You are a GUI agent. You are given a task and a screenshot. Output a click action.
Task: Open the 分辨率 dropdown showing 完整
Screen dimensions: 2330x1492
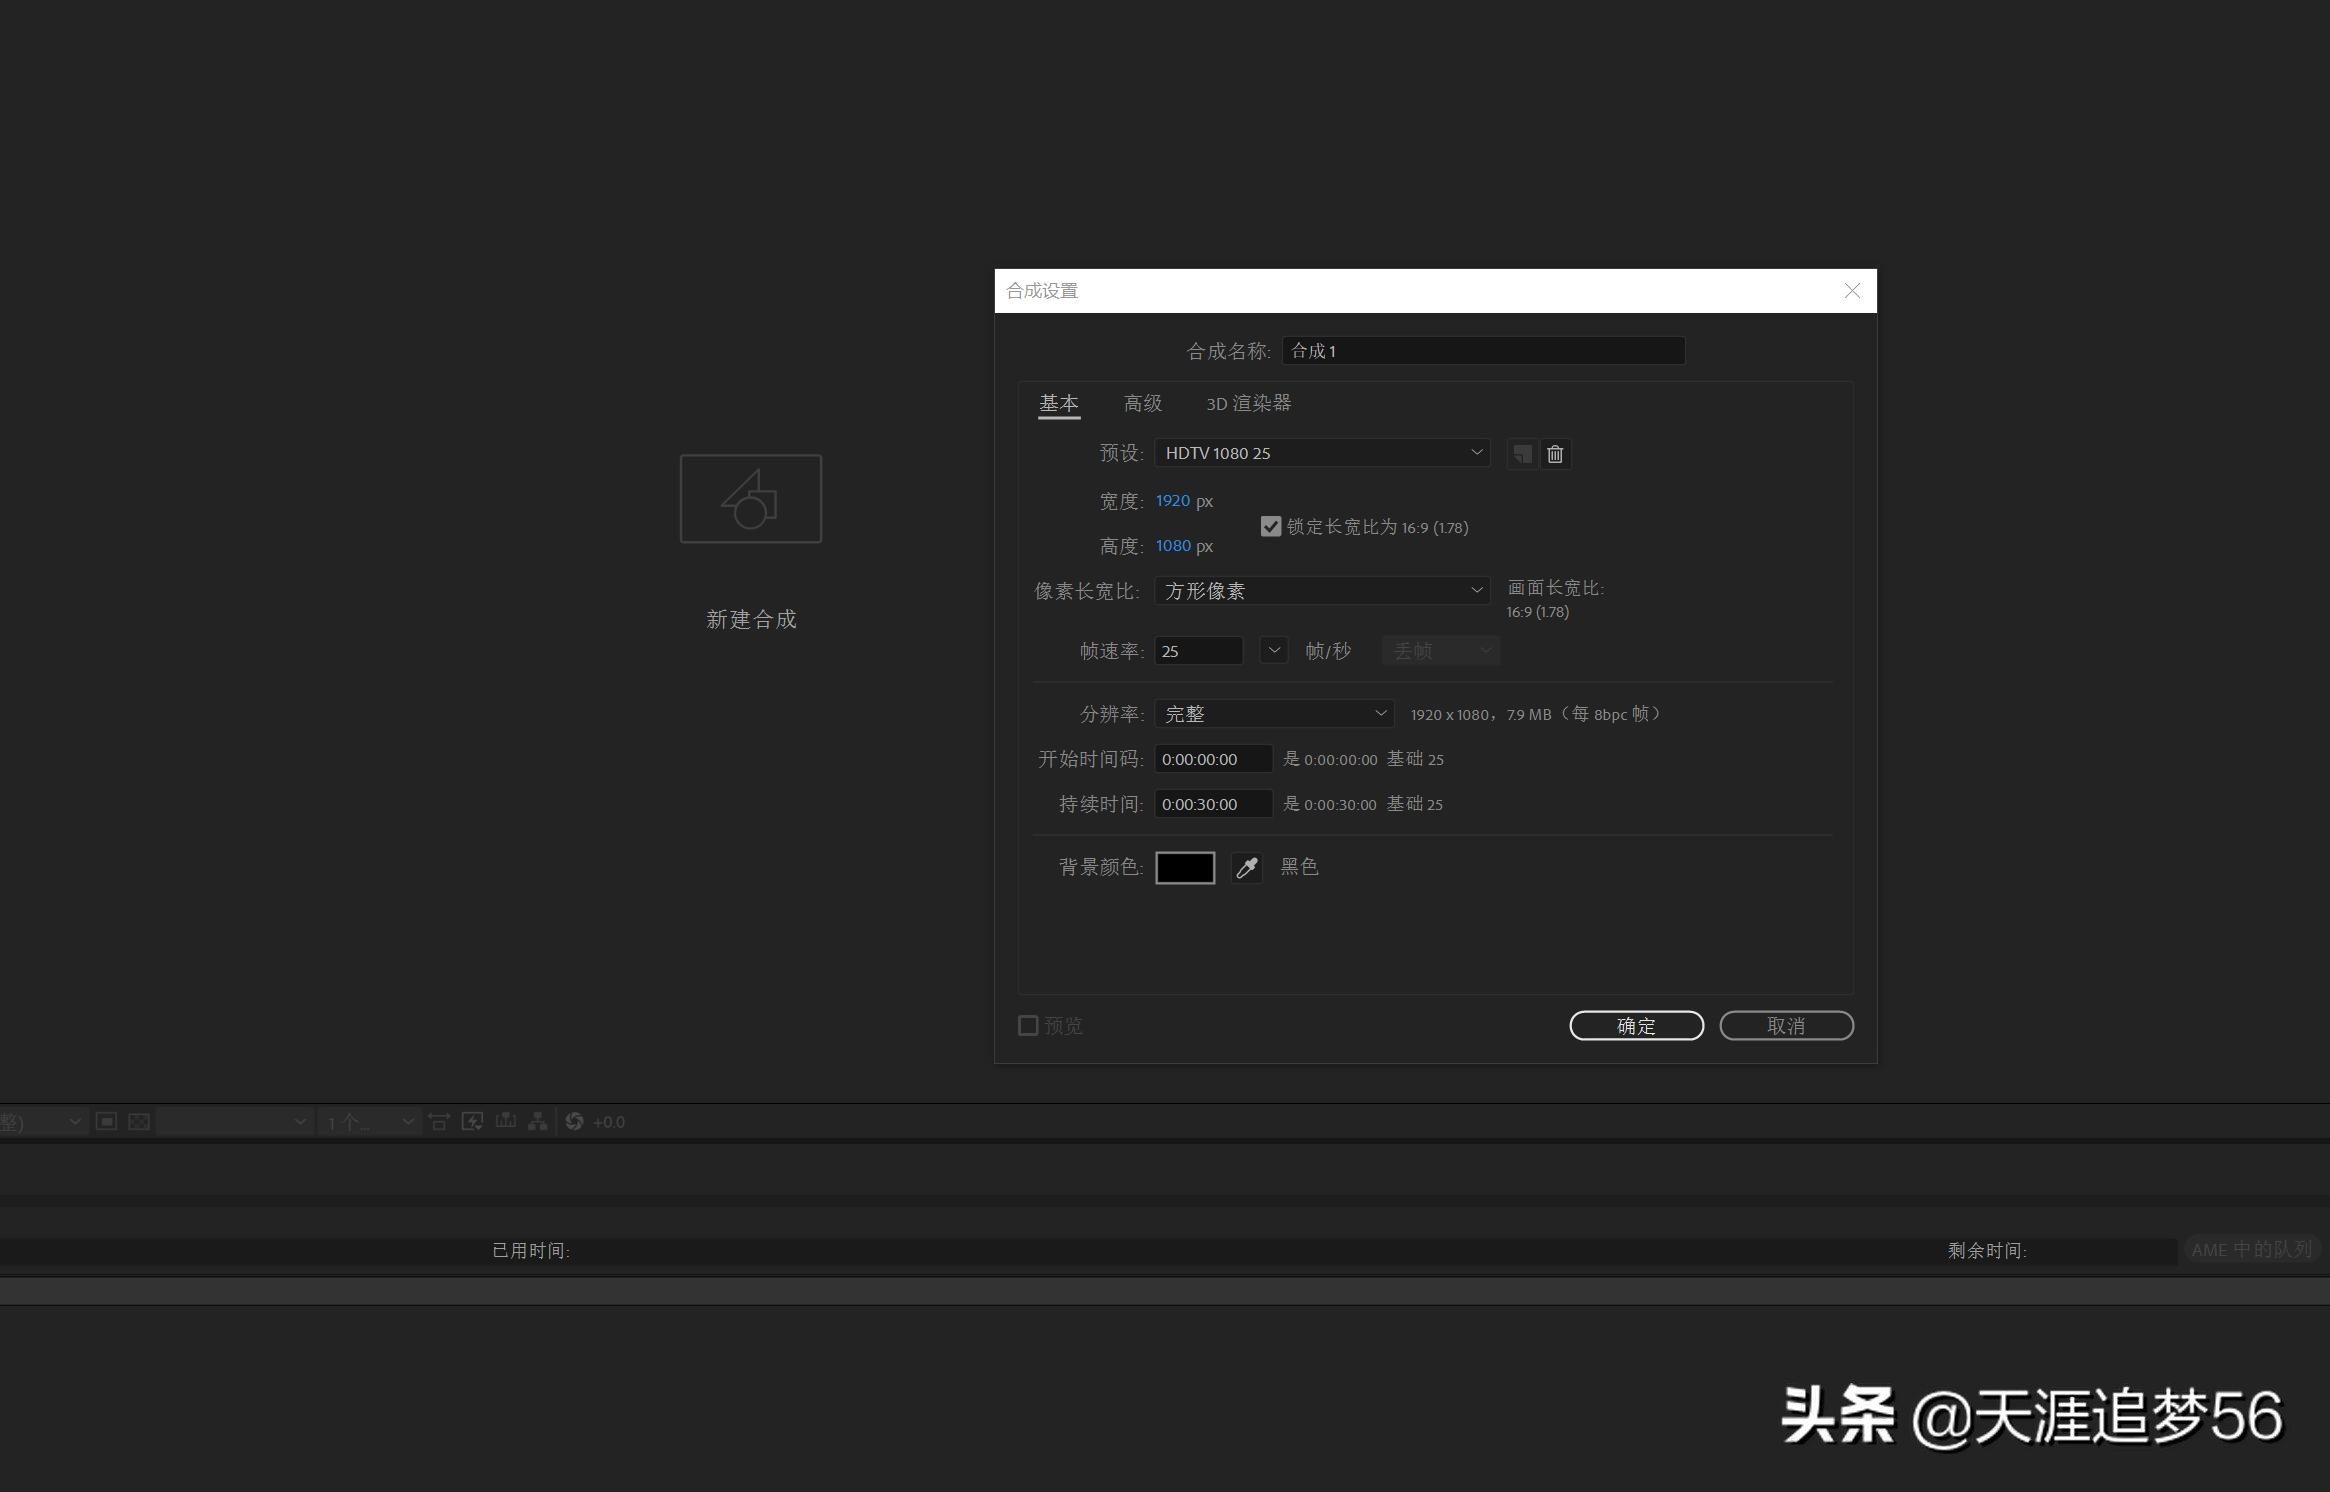1274,713
